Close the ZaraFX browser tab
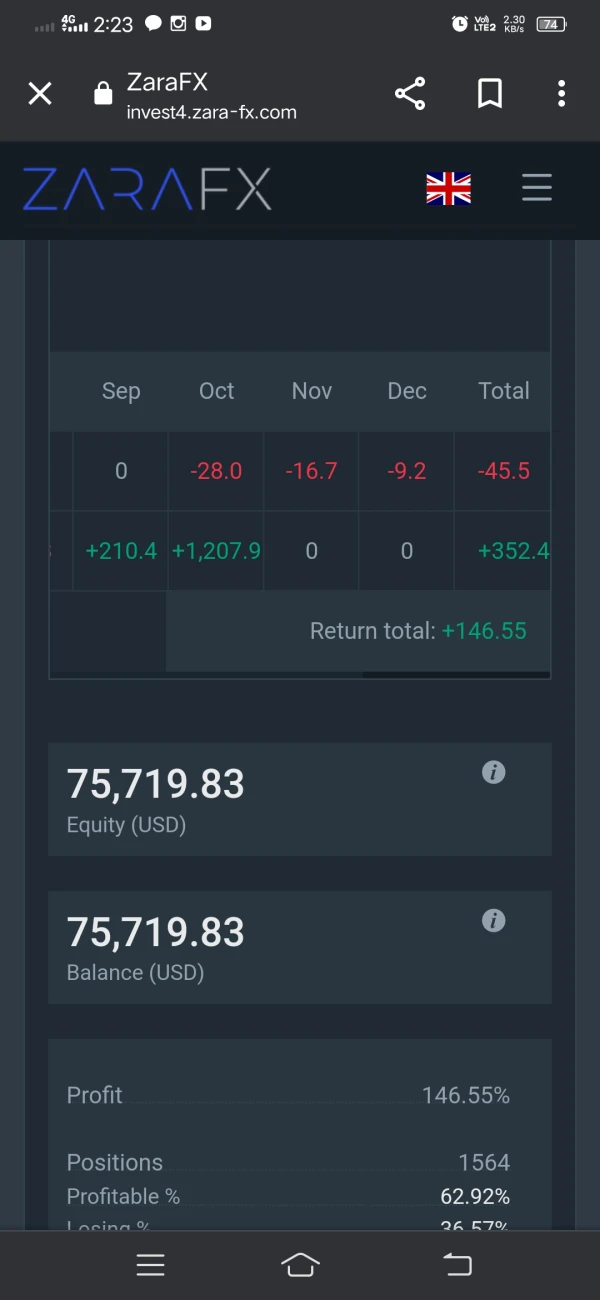 point(40,94)
